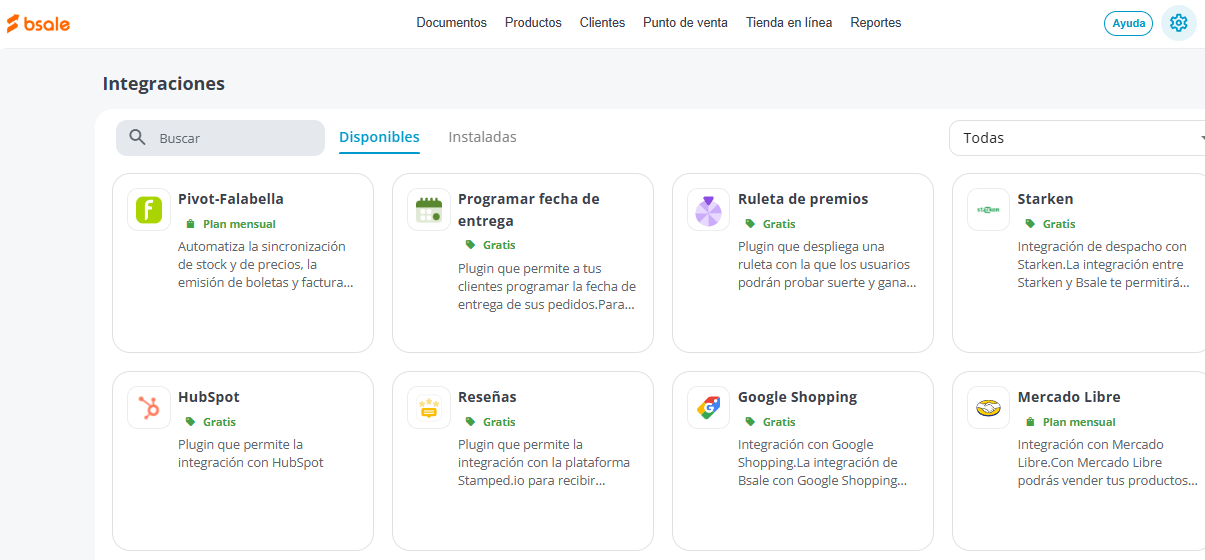The width and height of the screenshot is (1205, 560).
Task: Click the Pivot-Falabella description text
Action: click(x=265, y=264)
